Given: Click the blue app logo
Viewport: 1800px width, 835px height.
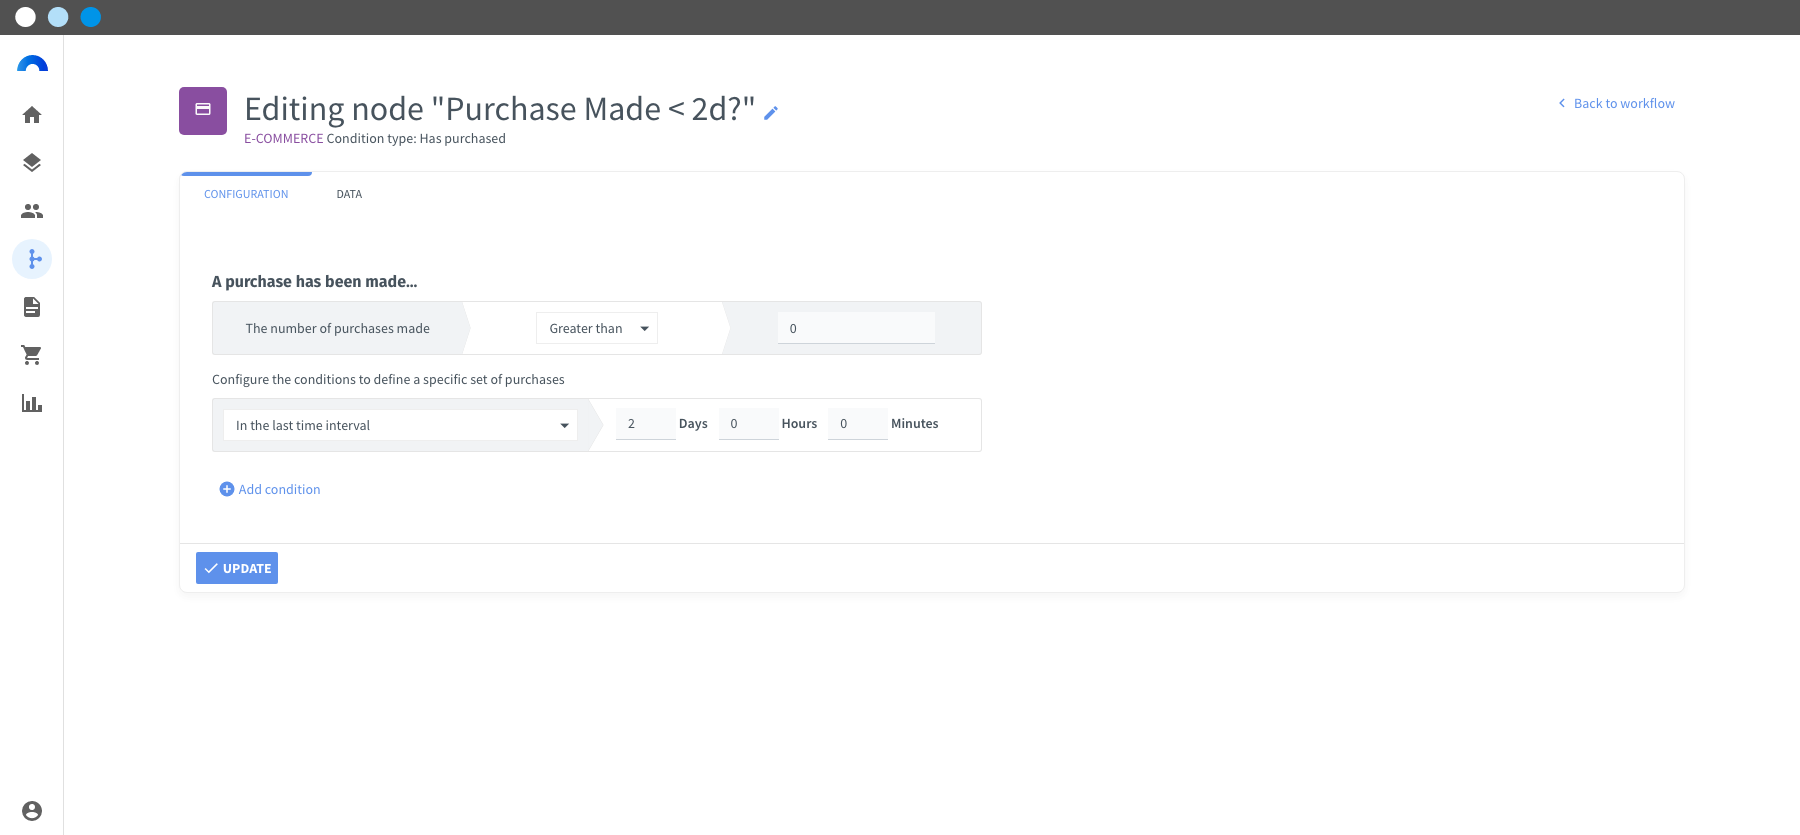Looking at the screenshot, I should 32,64.
